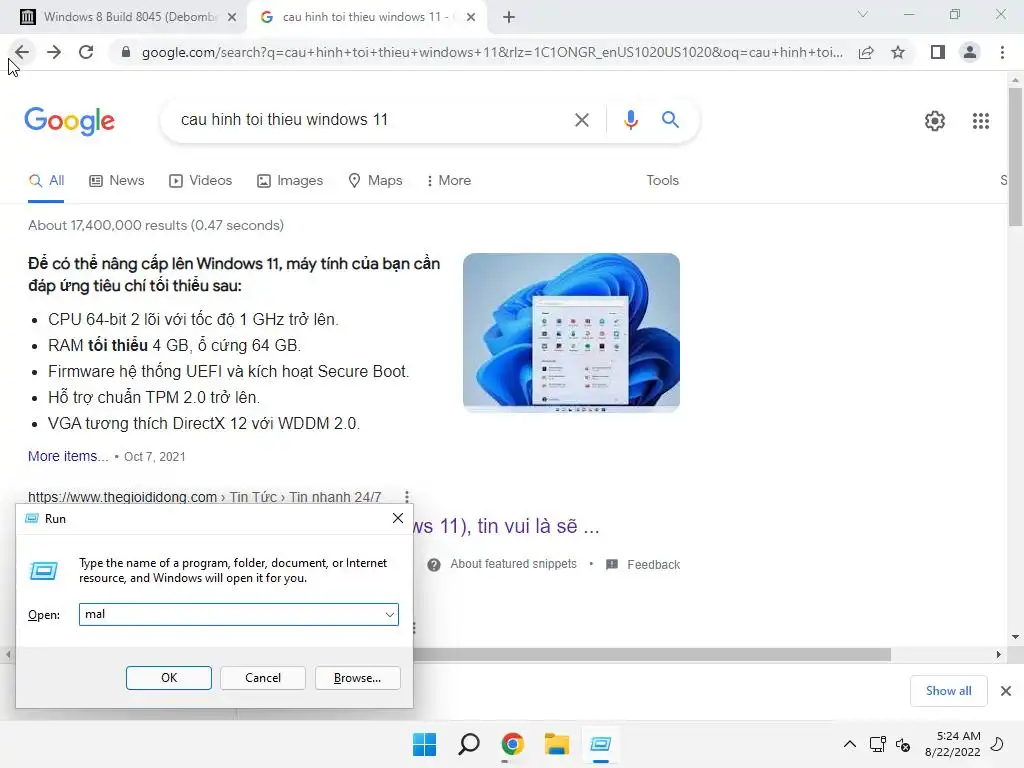Send Feedback on the snippet

[x=653, y=564]
